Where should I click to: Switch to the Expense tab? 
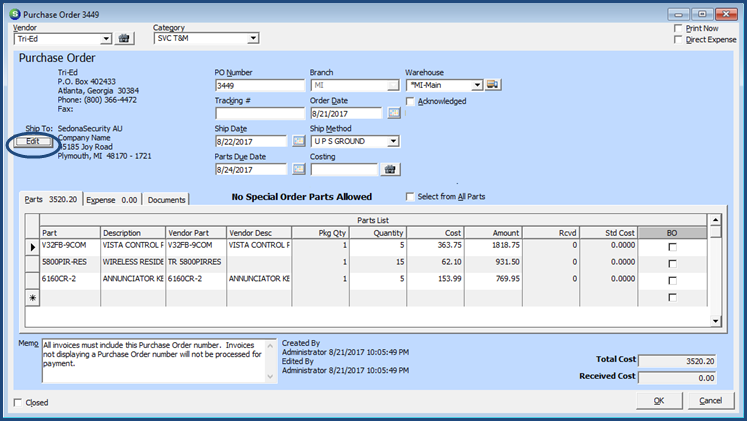coord(111,200)
